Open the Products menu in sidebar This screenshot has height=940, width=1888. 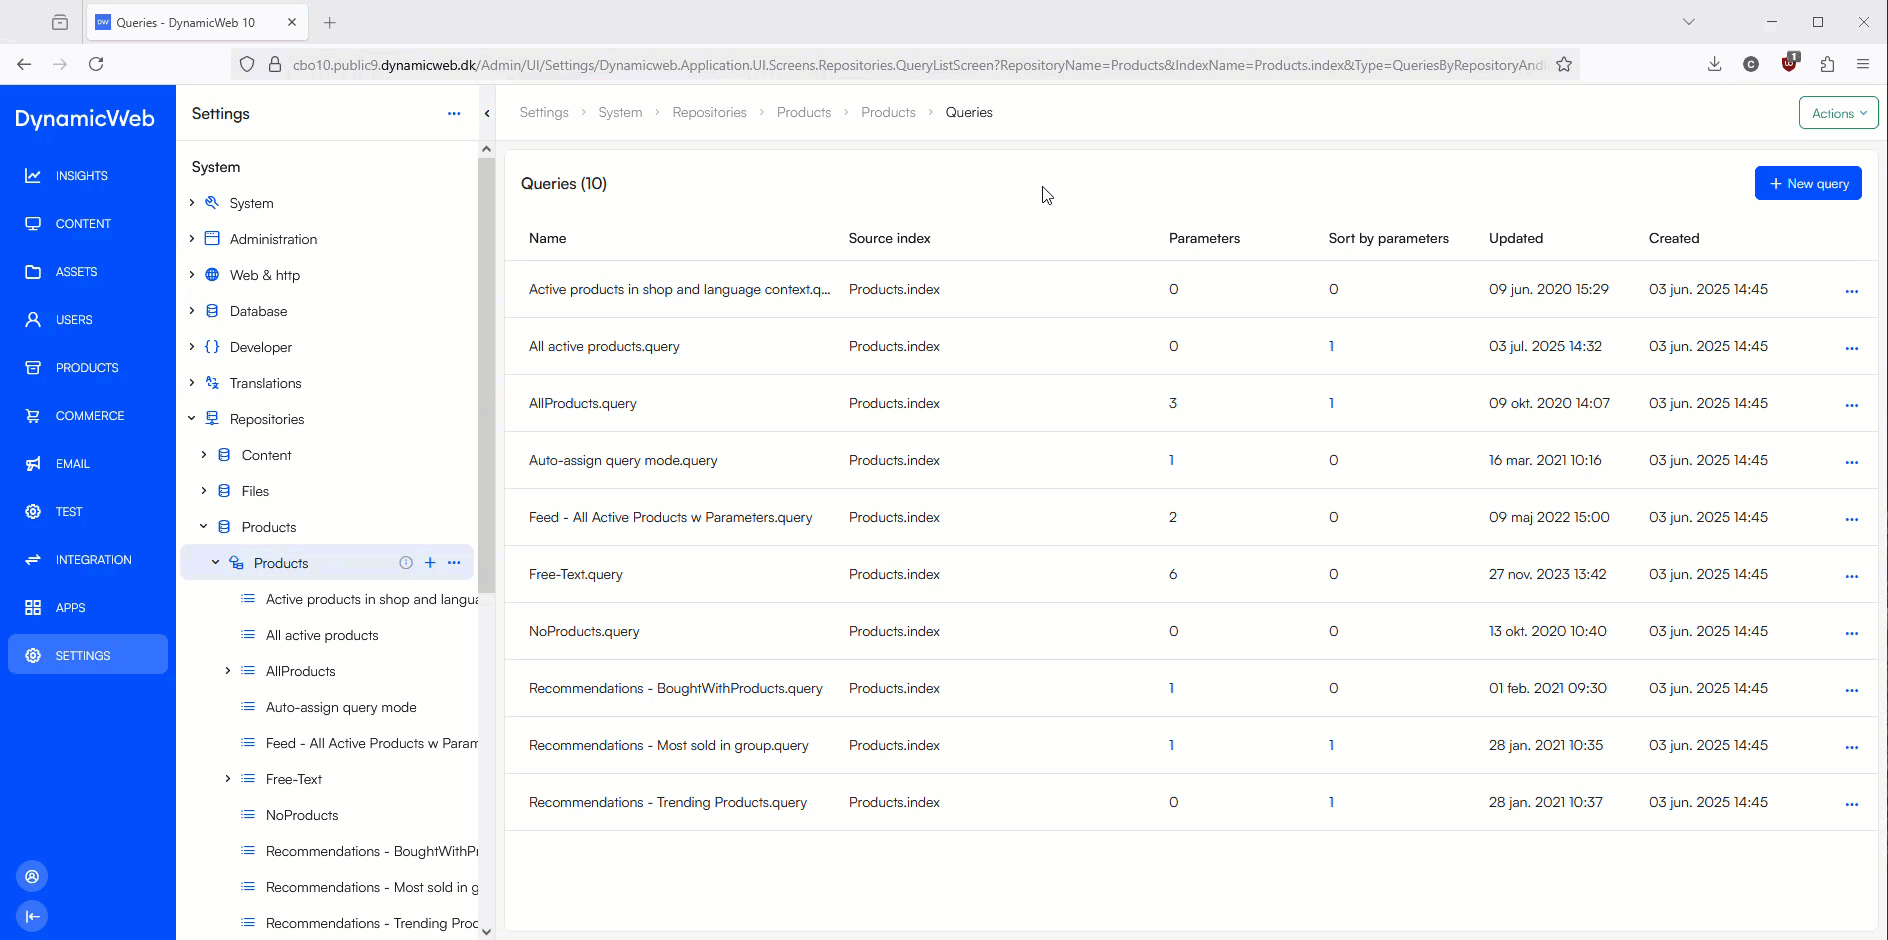coord(87,368)
